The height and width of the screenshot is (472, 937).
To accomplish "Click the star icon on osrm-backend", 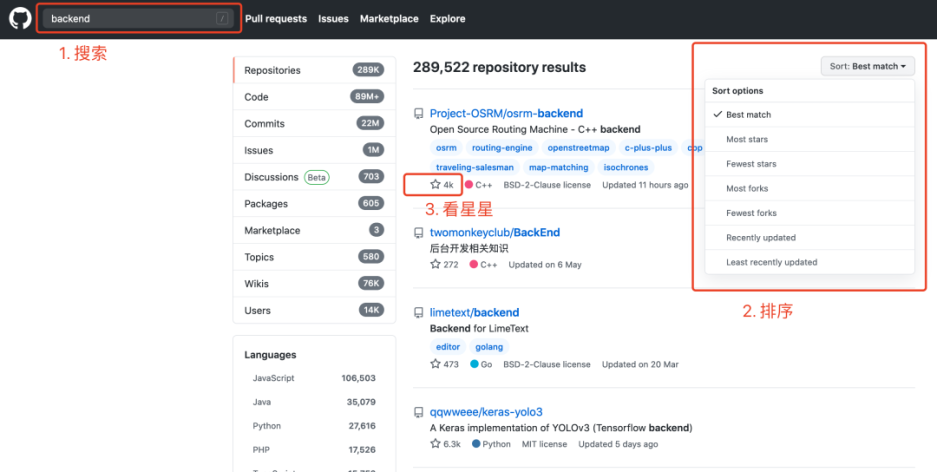I will pyautogui.click(x=435, y=185).
